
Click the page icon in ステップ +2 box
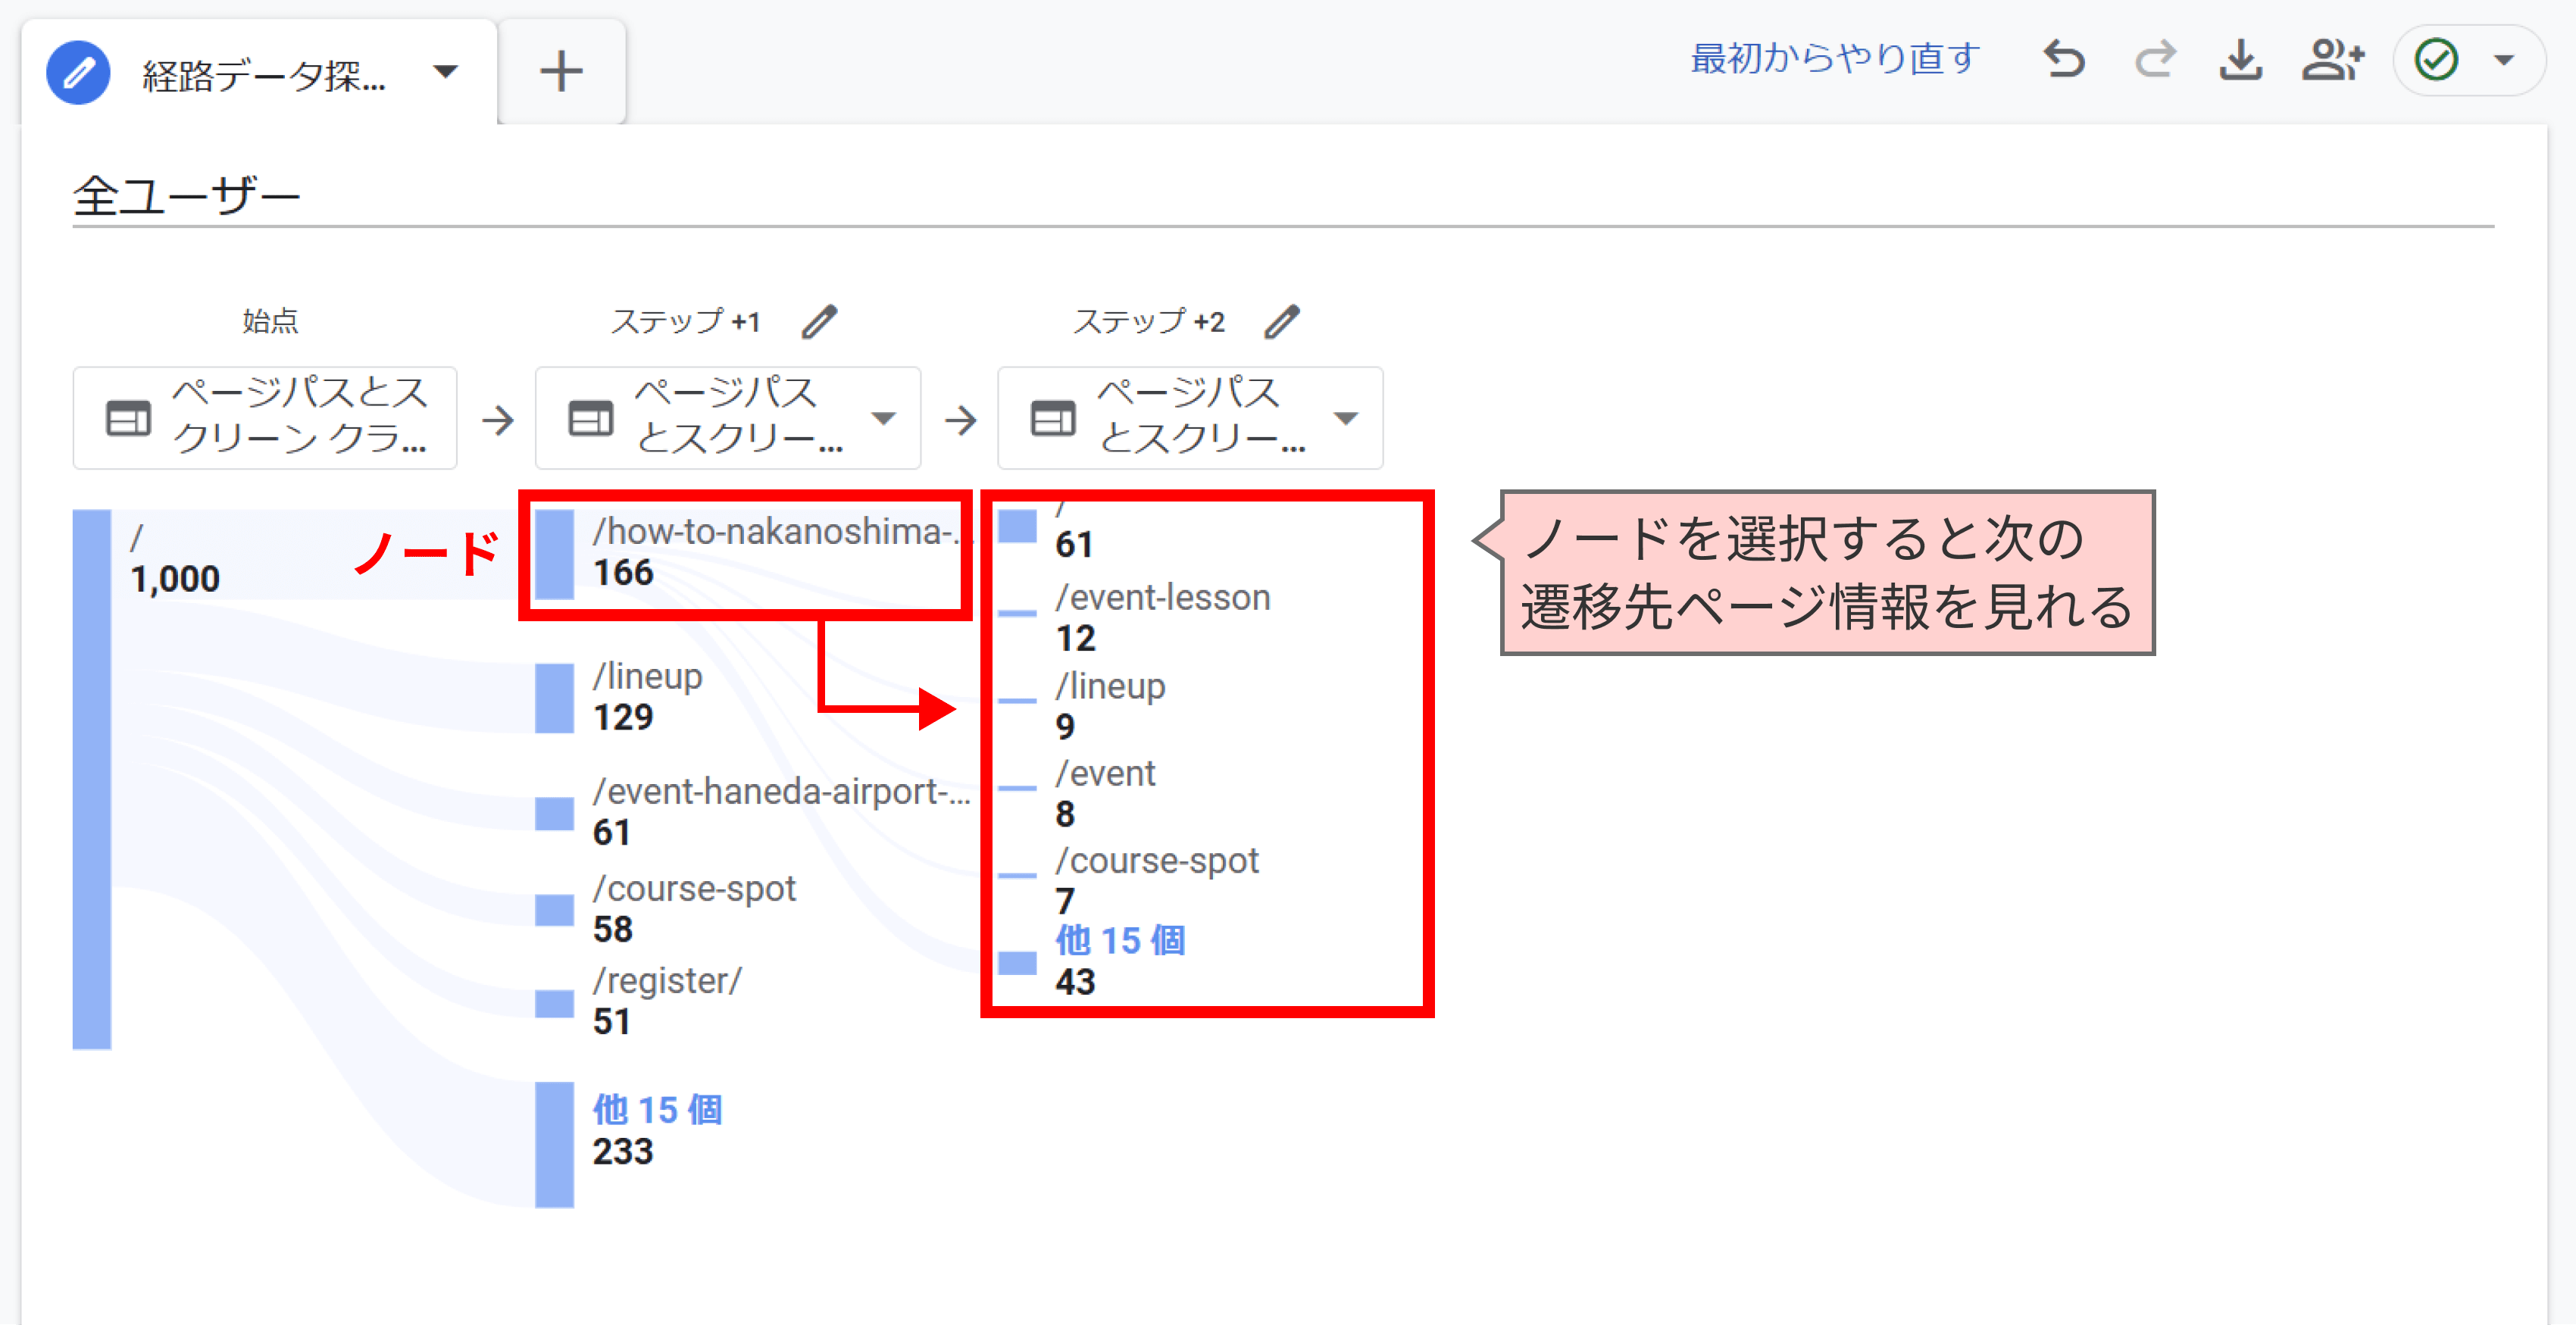[x=1053, y=418]
